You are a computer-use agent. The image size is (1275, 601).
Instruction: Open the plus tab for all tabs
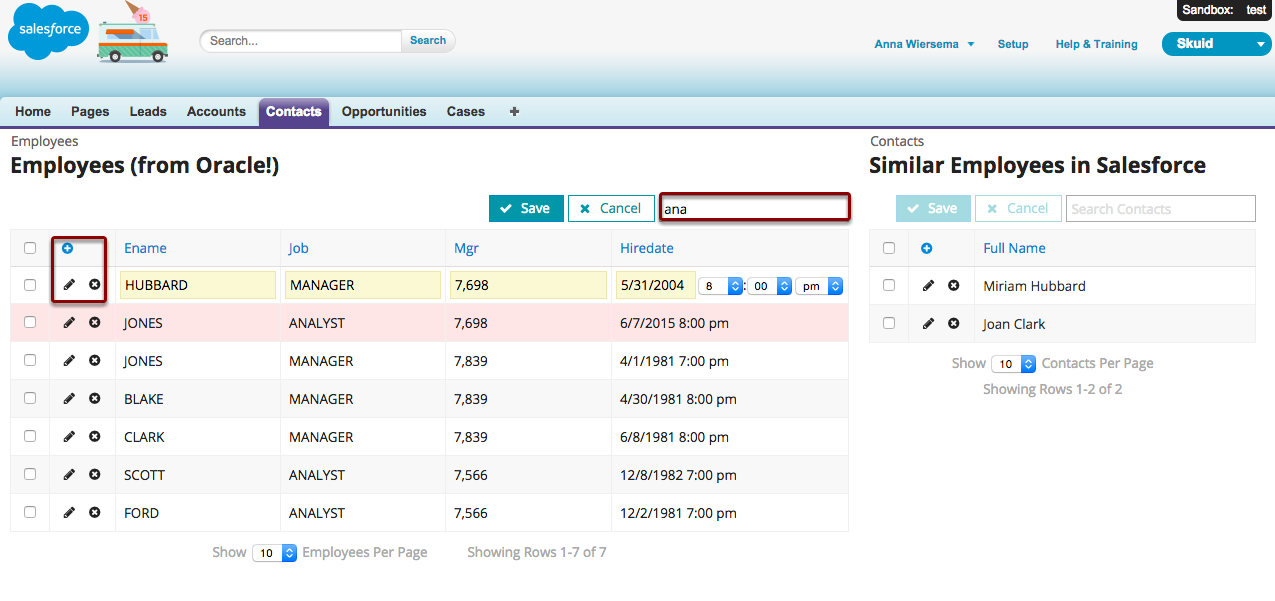click(514, 112)
